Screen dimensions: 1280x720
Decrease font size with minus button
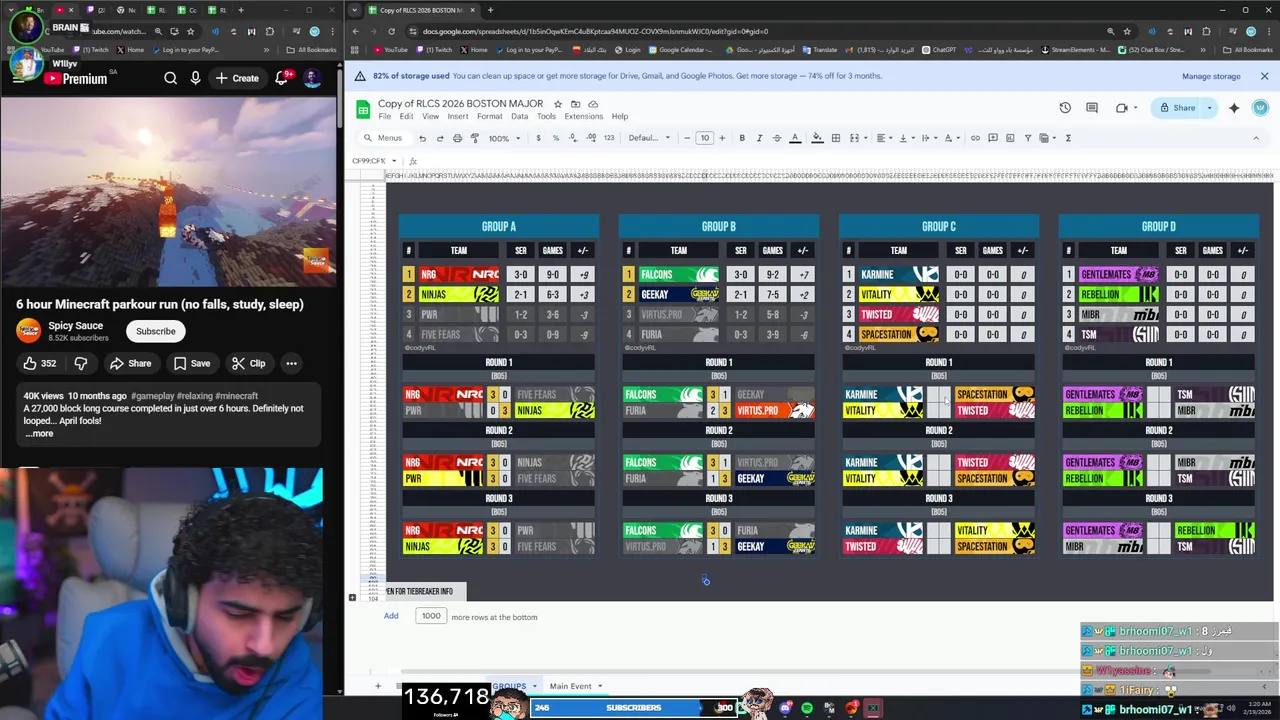click(687, 138)
